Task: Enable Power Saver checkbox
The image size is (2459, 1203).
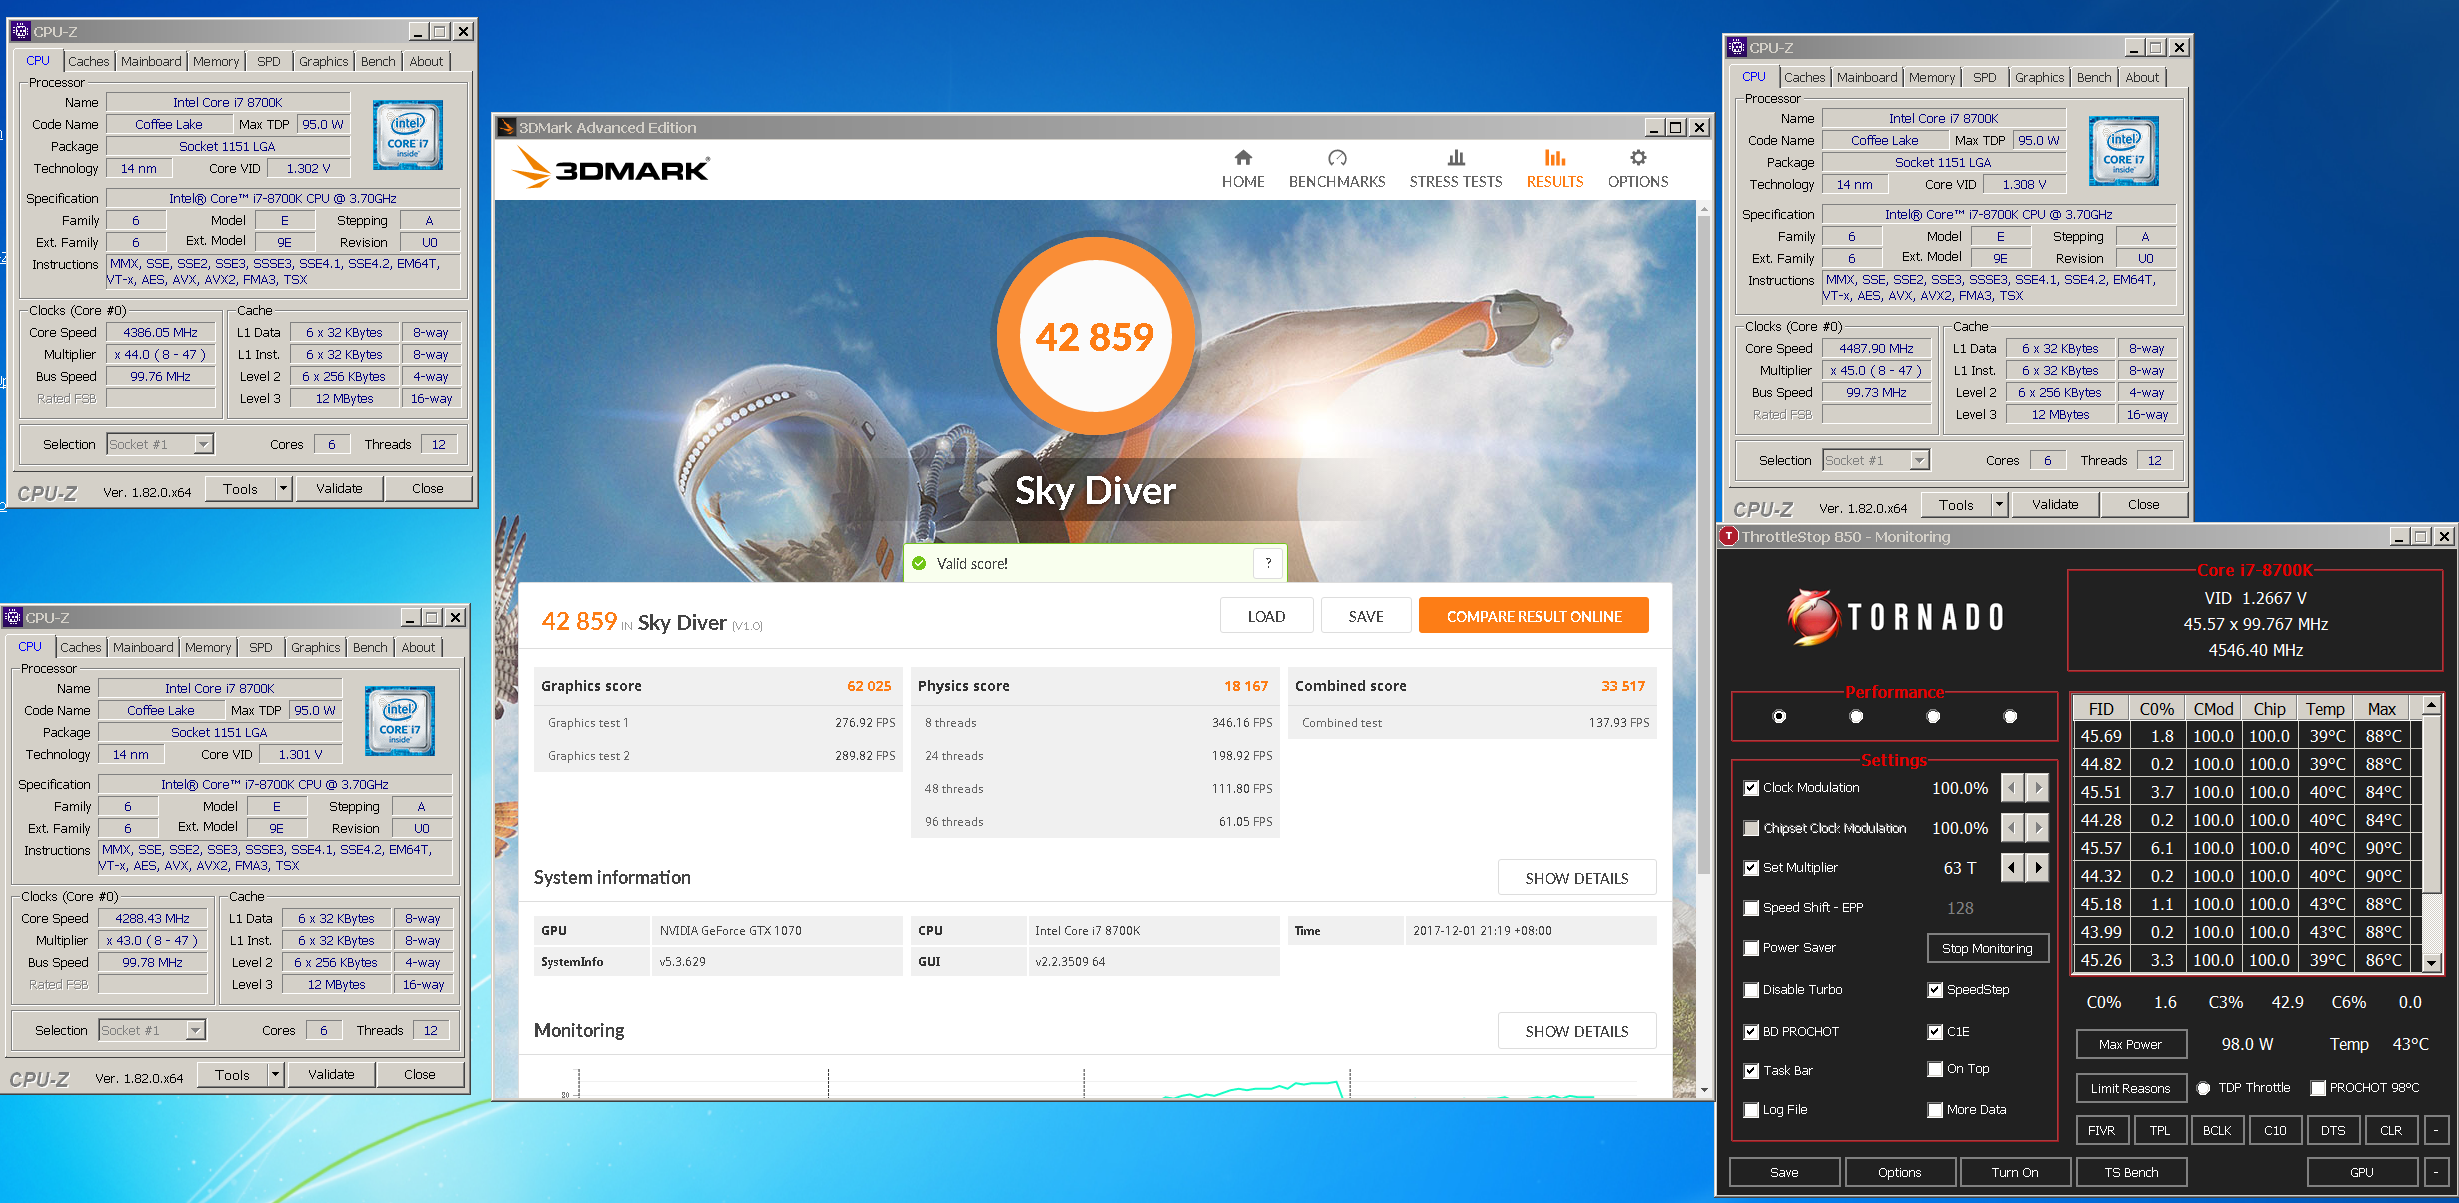Action: click(x=1751, y=948)
